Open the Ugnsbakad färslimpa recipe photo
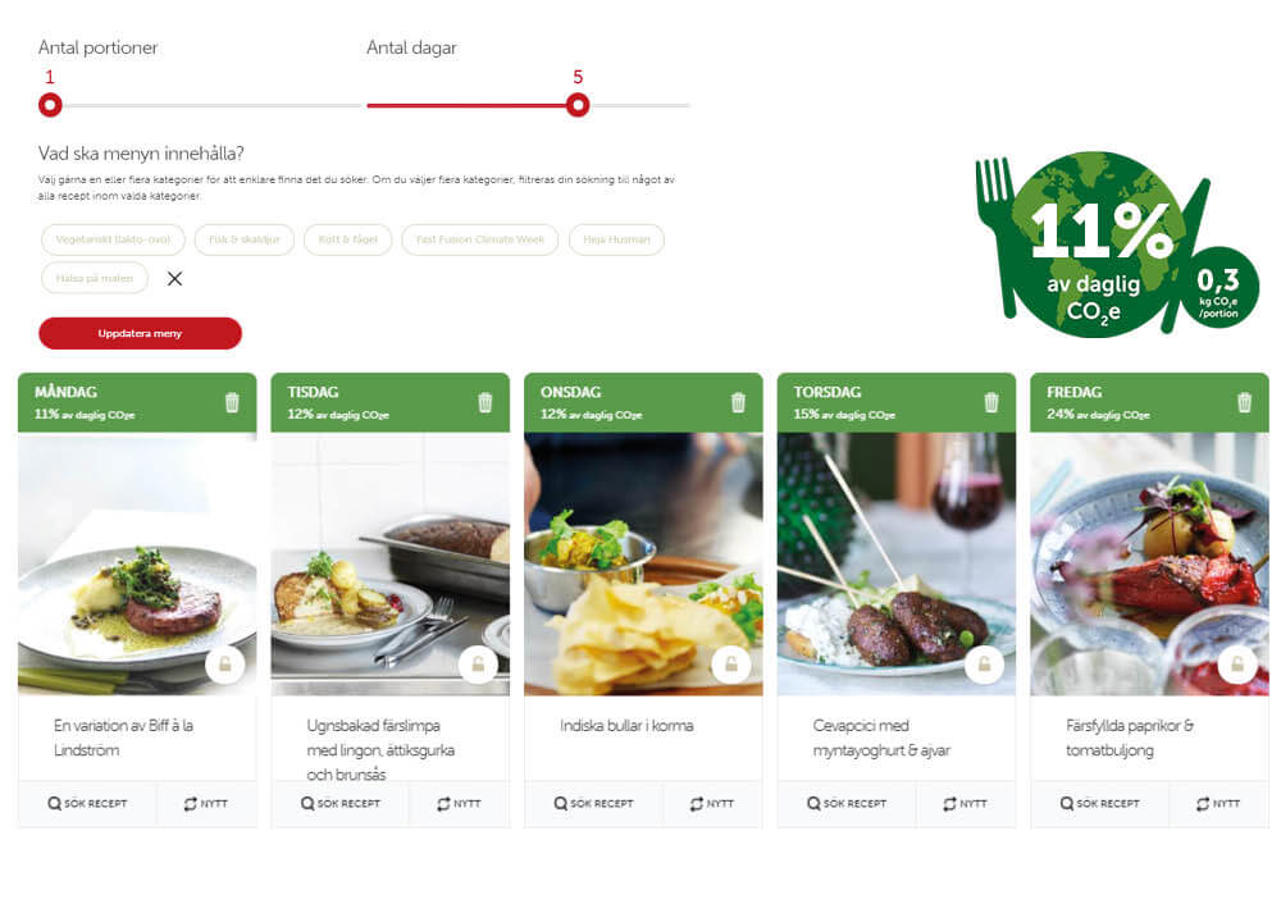 [x=390, y=564]
